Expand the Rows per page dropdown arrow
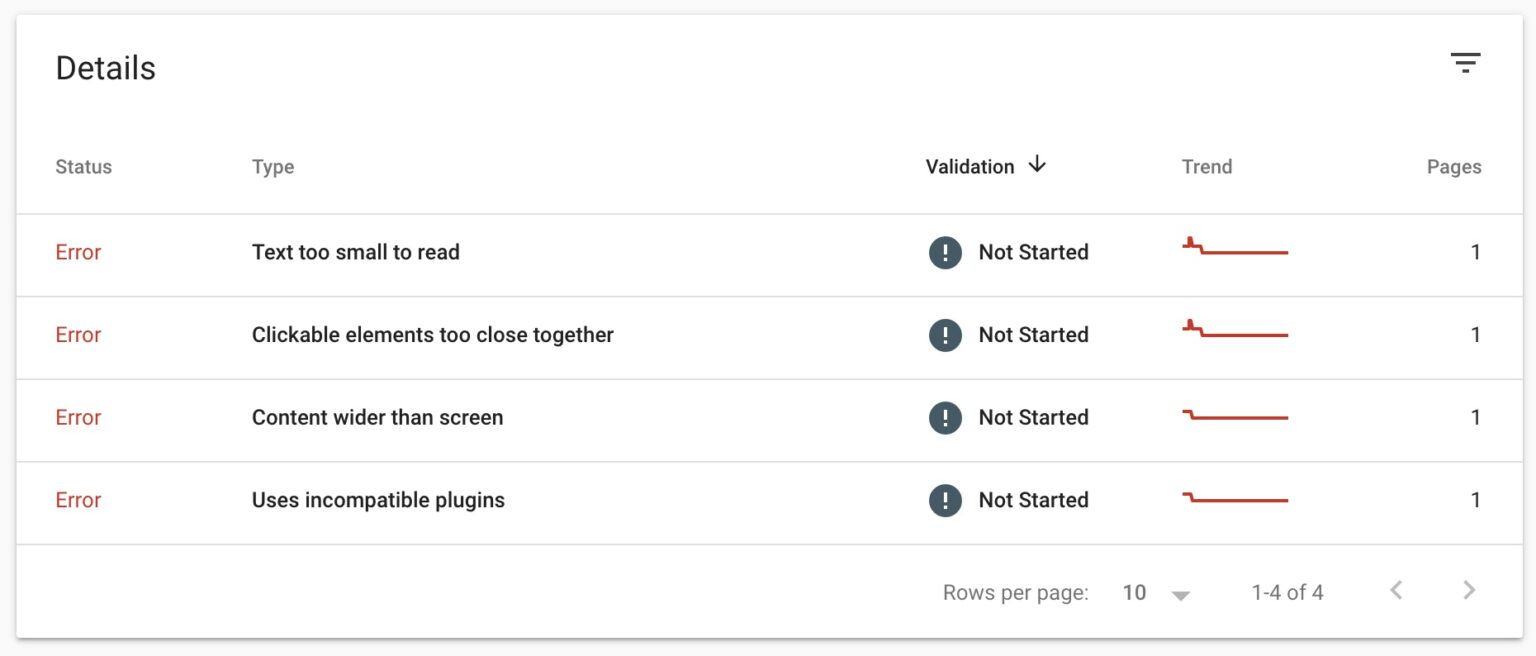1536x656 pixels. [1181, 595]
